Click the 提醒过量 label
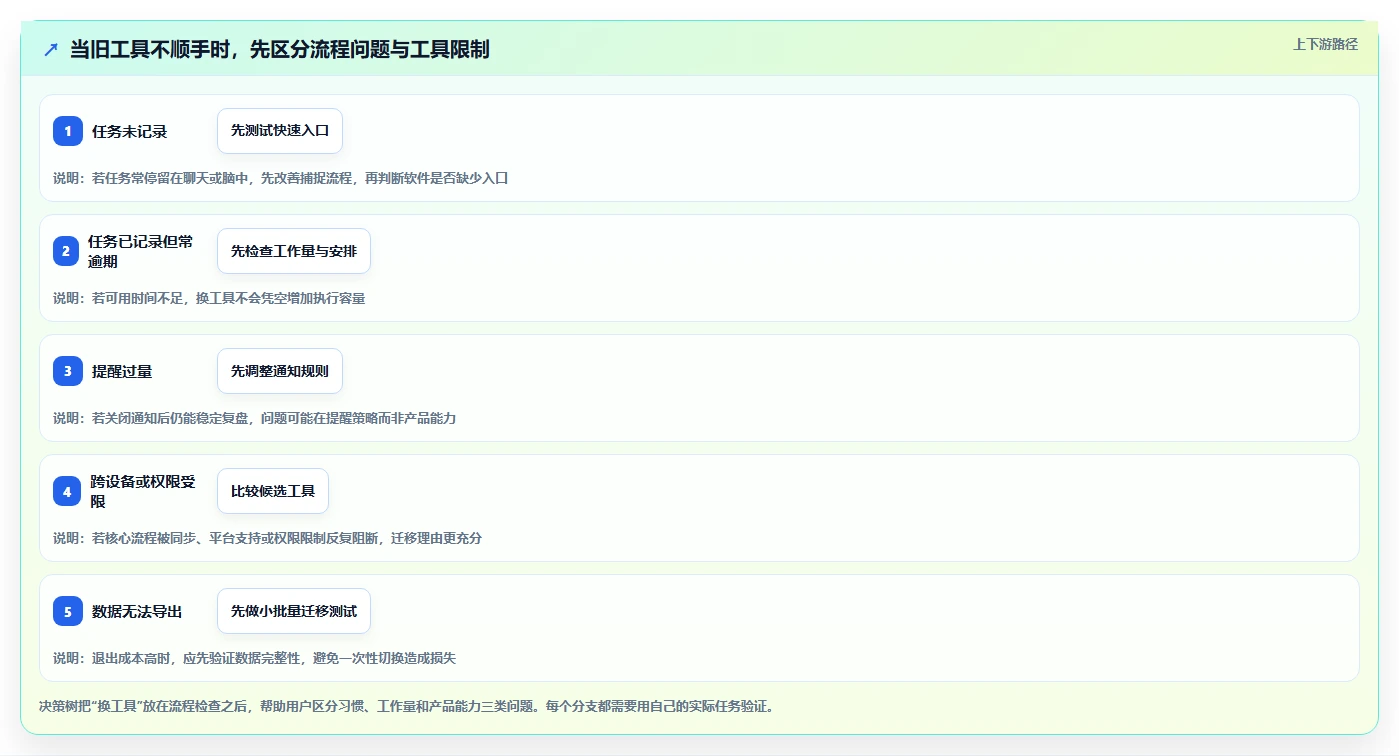The width and height of the screenshot is (1399, 756). (x=122, y=371)
